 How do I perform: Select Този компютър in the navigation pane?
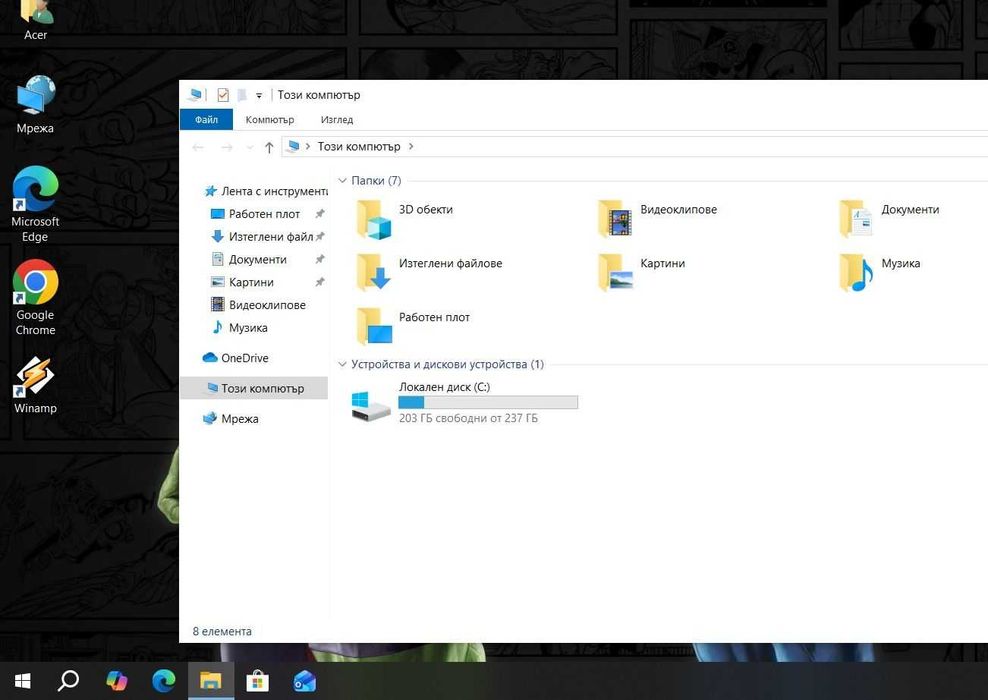pyautogui.click(x=254, y=388)
